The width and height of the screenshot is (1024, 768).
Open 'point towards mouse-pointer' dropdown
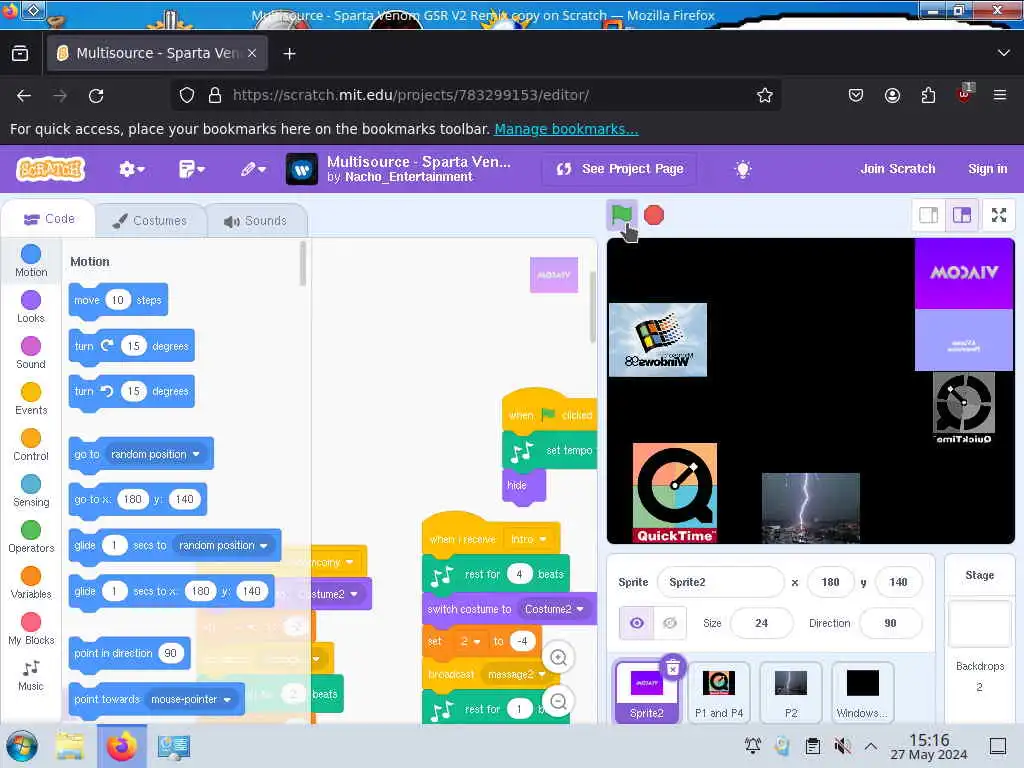[x=227, y=699]
